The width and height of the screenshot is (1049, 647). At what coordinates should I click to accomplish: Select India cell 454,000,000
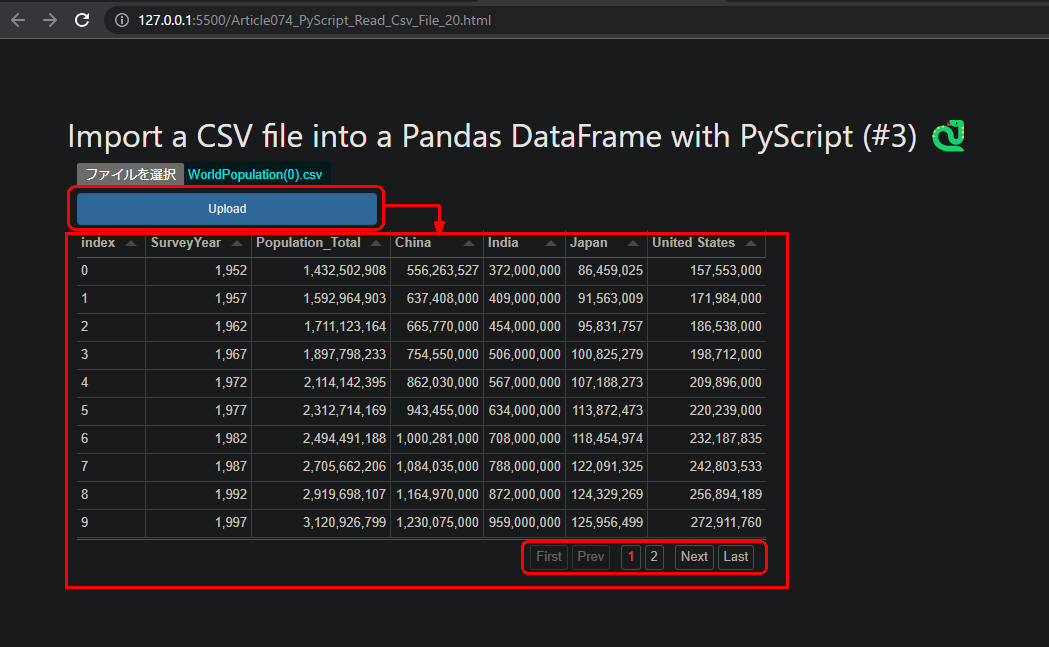click(524, 327)
